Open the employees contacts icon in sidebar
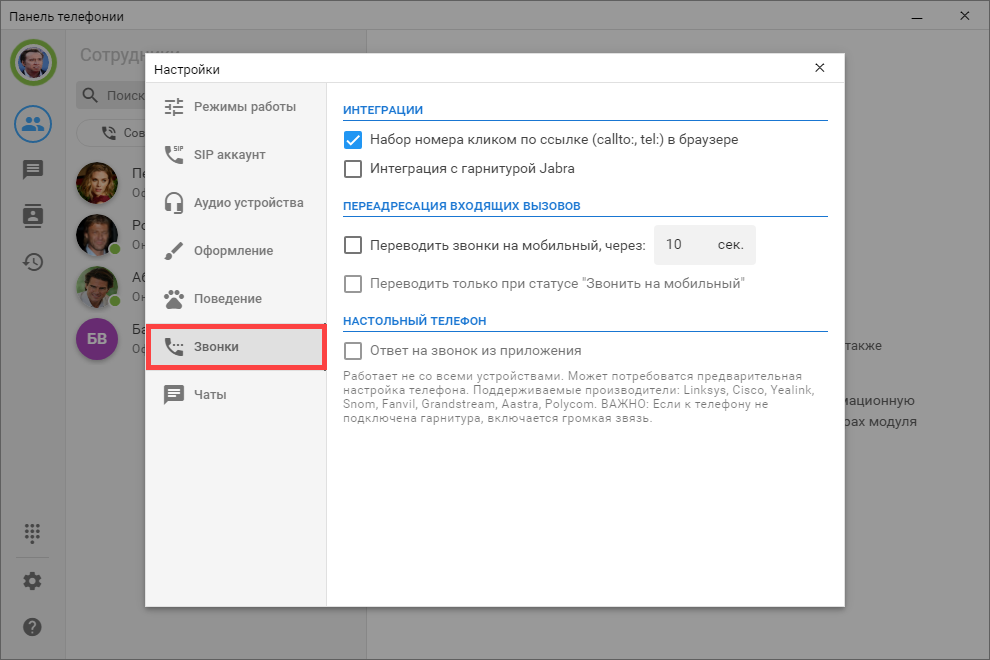Screen dimensions: 990x660 (x=33, y=124)
